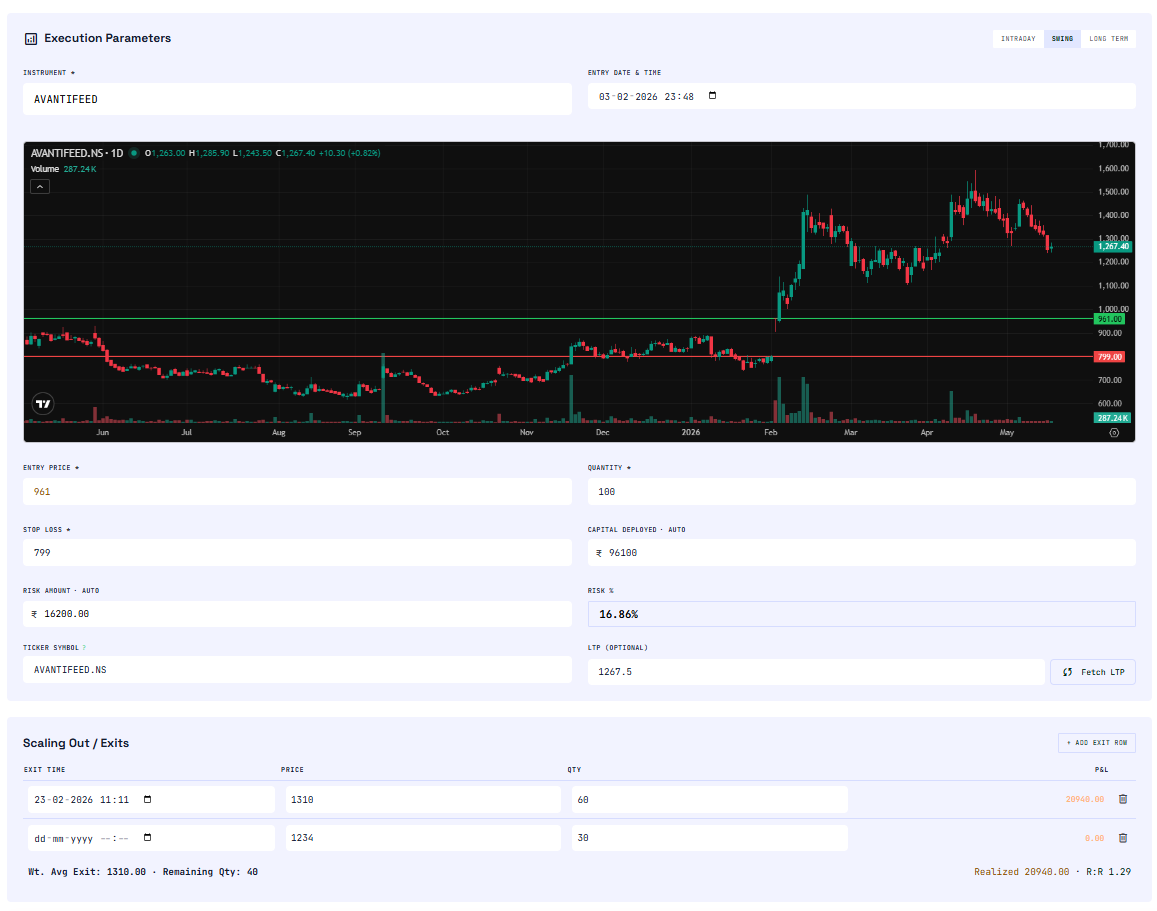Image resolution: width=1157 pixels, height=911 pixels.
Task: Open calendar picker for the empty exit time
Action: pyautogui.click(x=148, y=838)
